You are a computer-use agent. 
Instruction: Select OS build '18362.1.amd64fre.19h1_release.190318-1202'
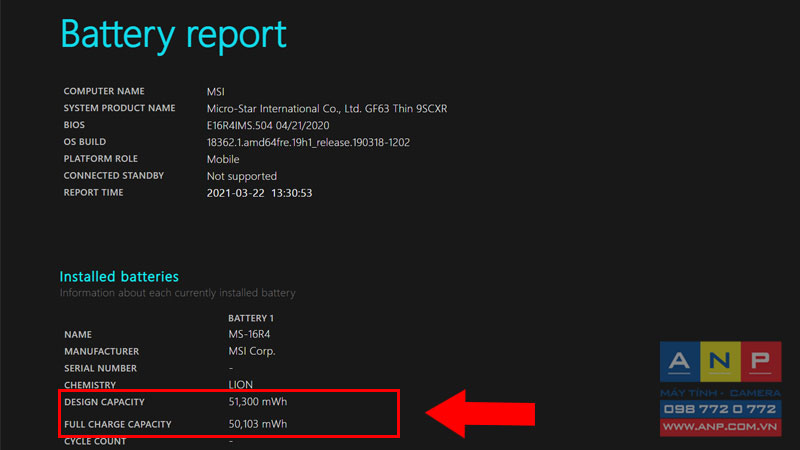click(x=308, y=142)
